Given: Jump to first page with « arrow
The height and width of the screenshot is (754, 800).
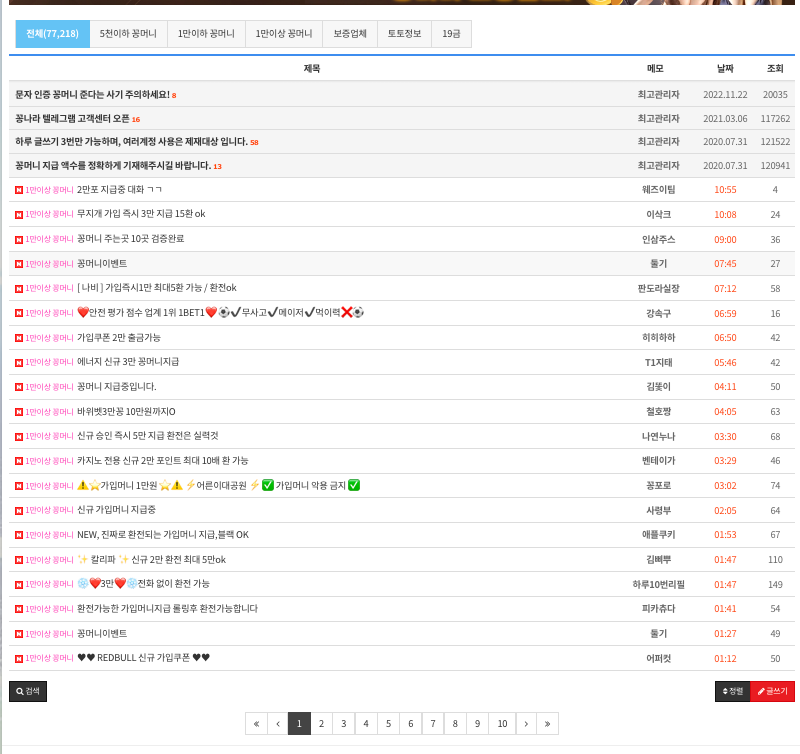Looking at the screenshot, I should (256, 724).
